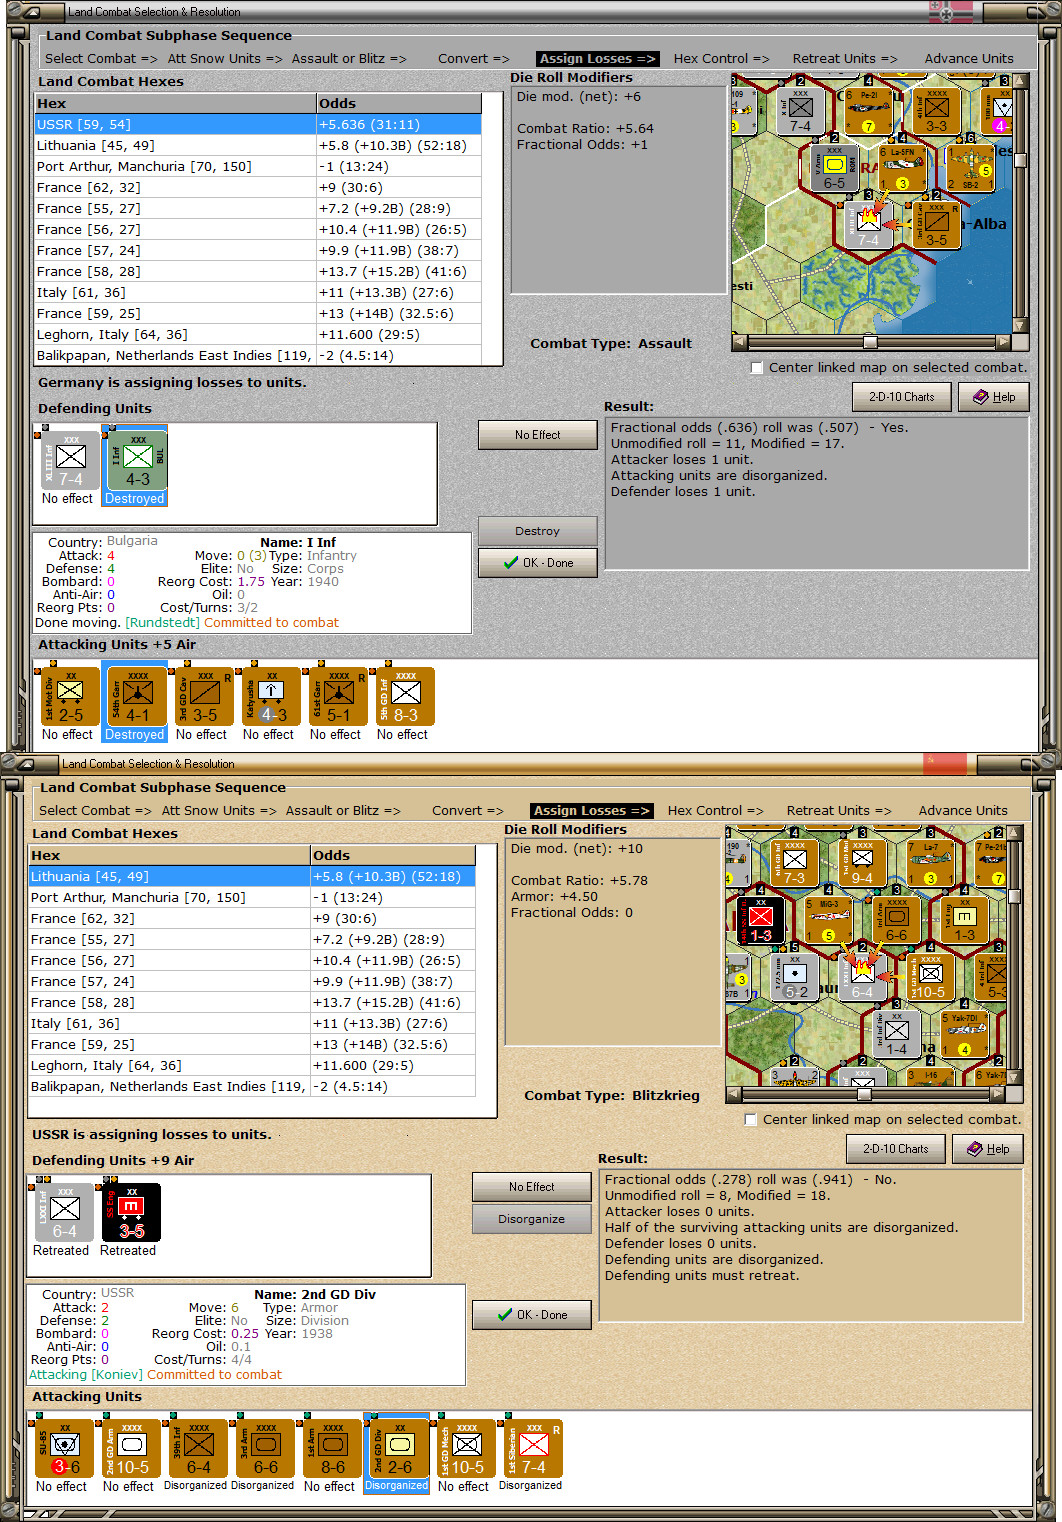Click vertical map scrollbar in USSR's window

[x=1015, y=957]
